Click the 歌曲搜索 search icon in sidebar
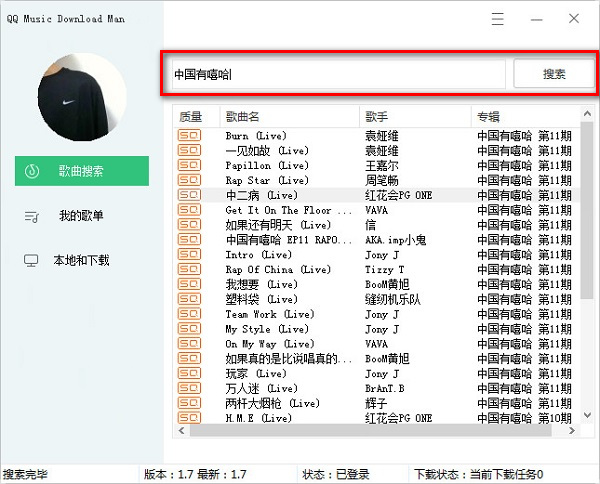This screenshot has width=600, height=484. click(x=33, y=171)
